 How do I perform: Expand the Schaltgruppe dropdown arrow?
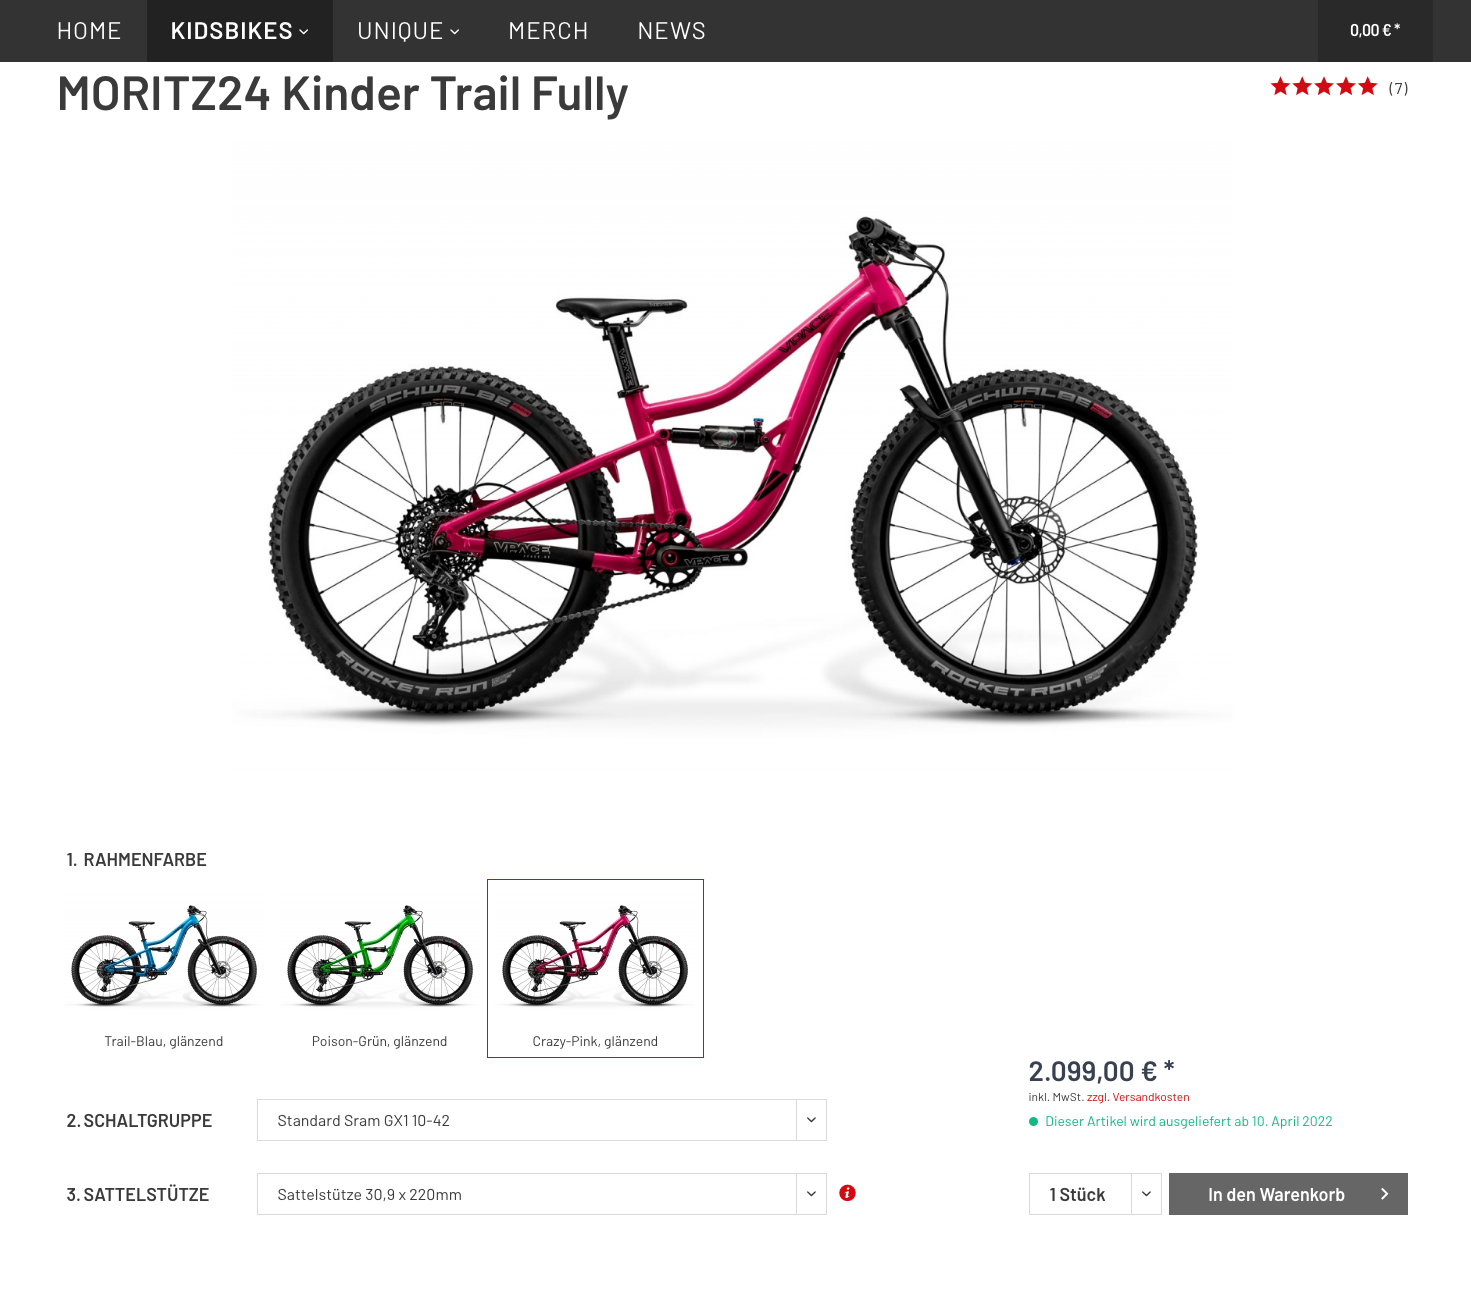(x=811, y=1120)
